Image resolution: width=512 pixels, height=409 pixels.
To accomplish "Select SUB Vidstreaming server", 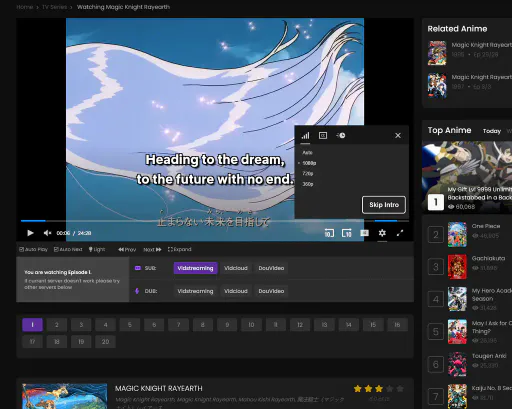I will point(195,268).
